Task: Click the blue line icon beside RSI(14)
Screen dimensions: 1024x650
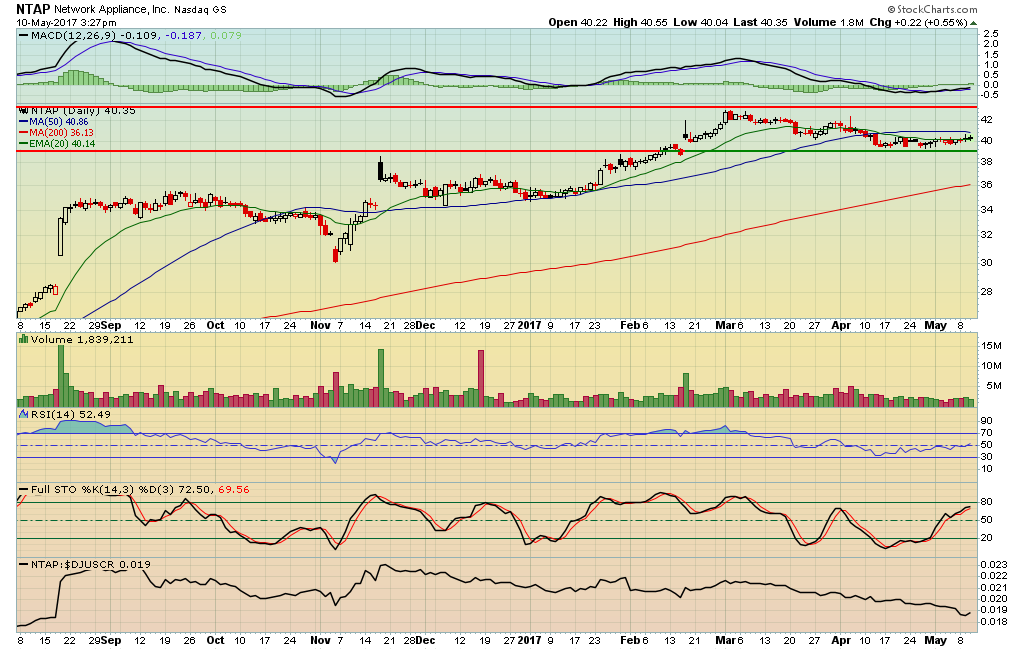Action: [x=24, y=415]
